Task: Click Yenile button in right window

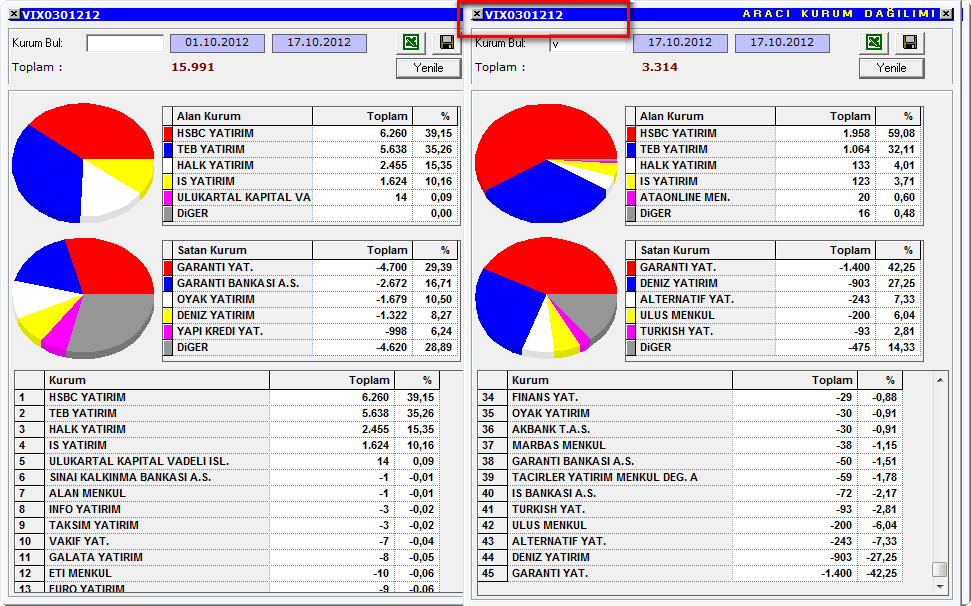Action: (x=892, y=68)
